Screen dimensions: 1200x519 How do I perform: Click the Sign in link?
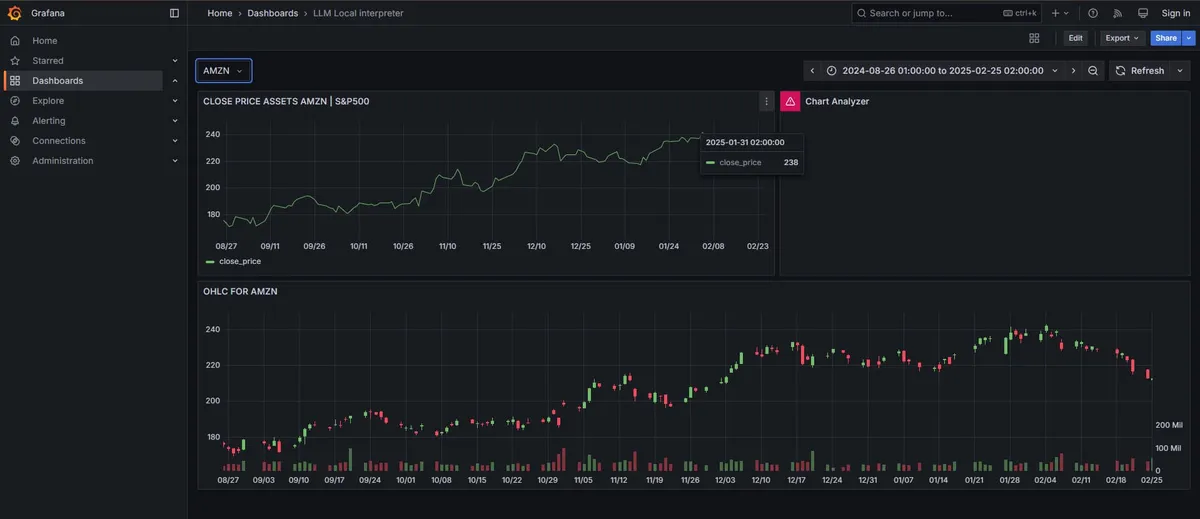coord(1176,13)
